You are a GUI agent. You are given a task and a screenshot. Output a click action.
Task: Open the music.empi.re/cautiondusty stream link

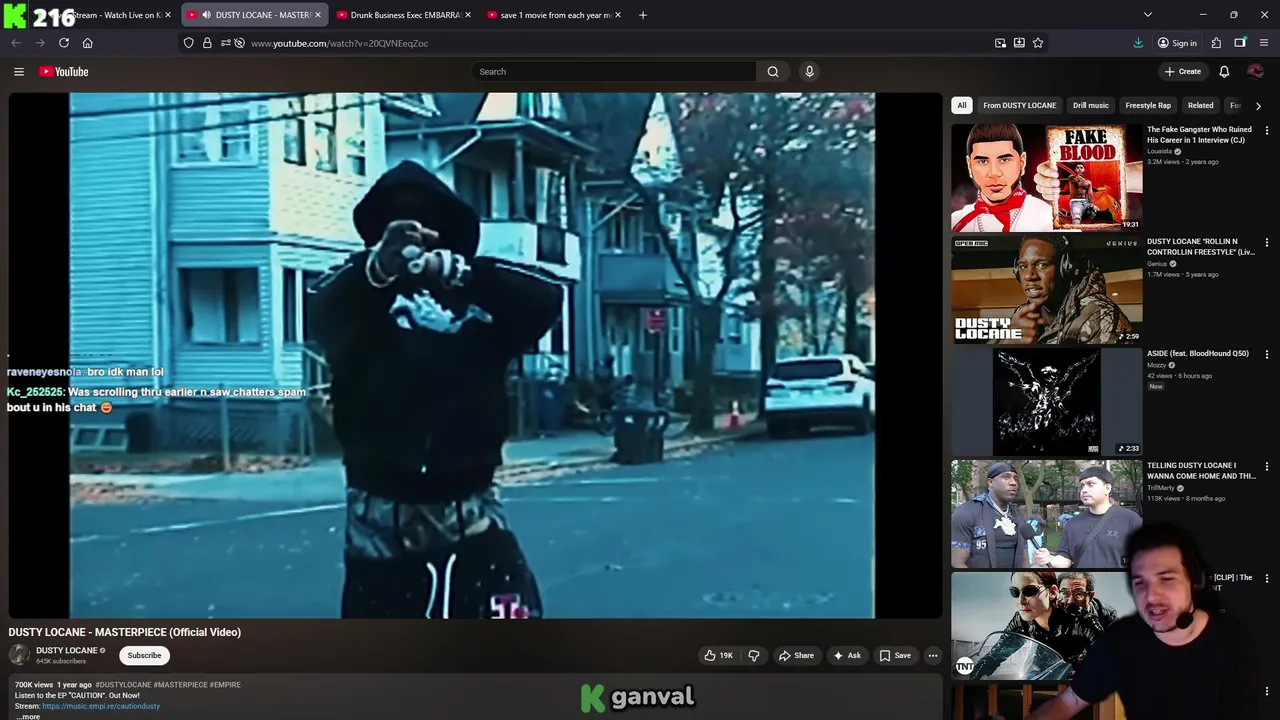tap(101, 706)
